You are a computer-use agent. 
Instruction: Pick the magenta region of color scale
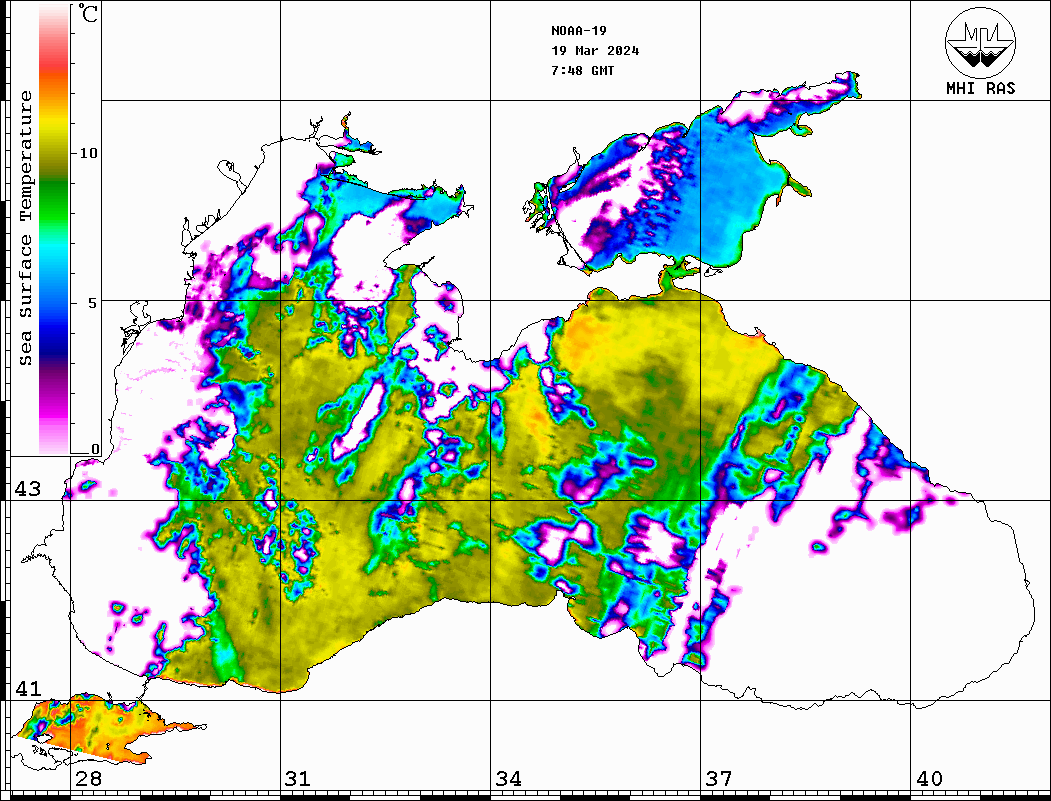click(54, 406)
